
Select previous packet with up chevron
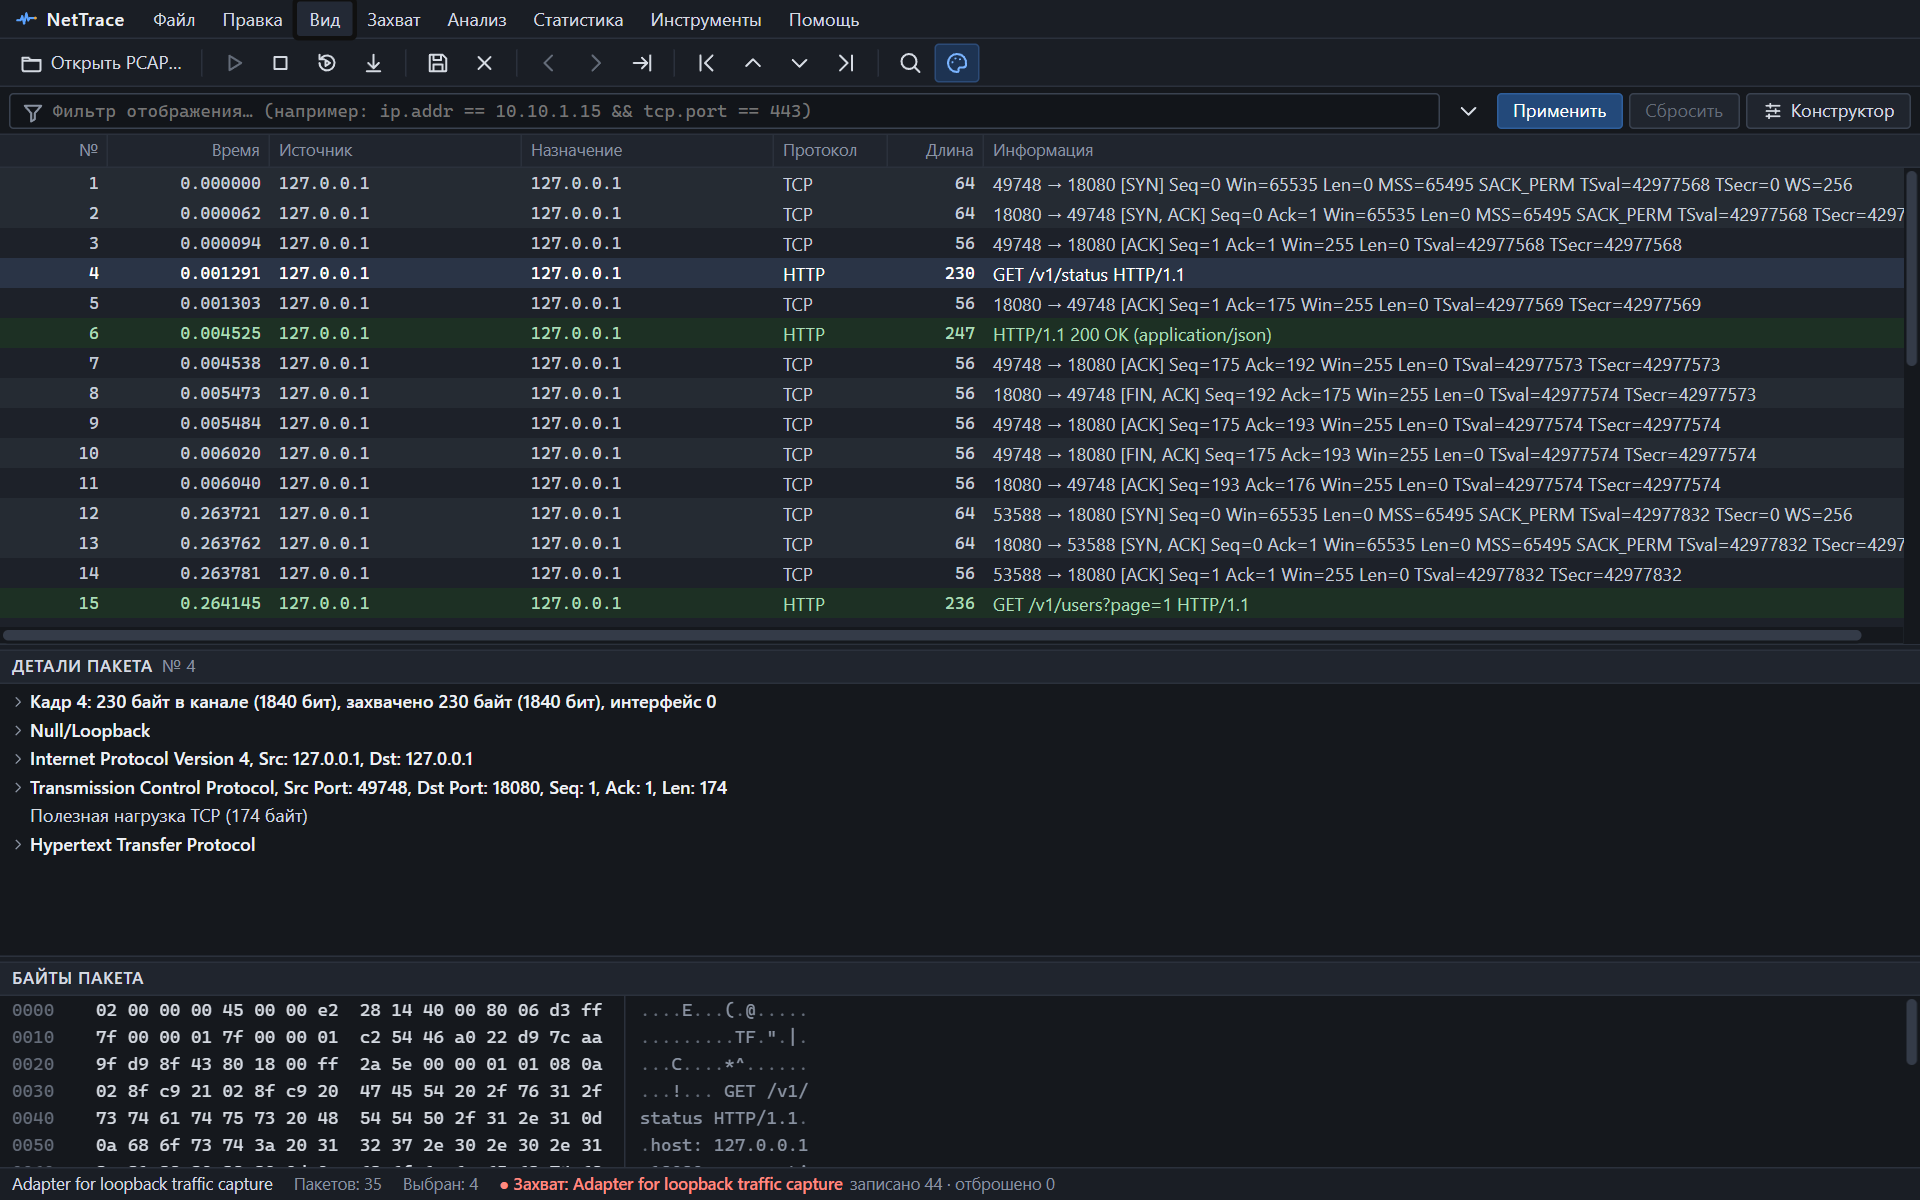pos(753,63)
